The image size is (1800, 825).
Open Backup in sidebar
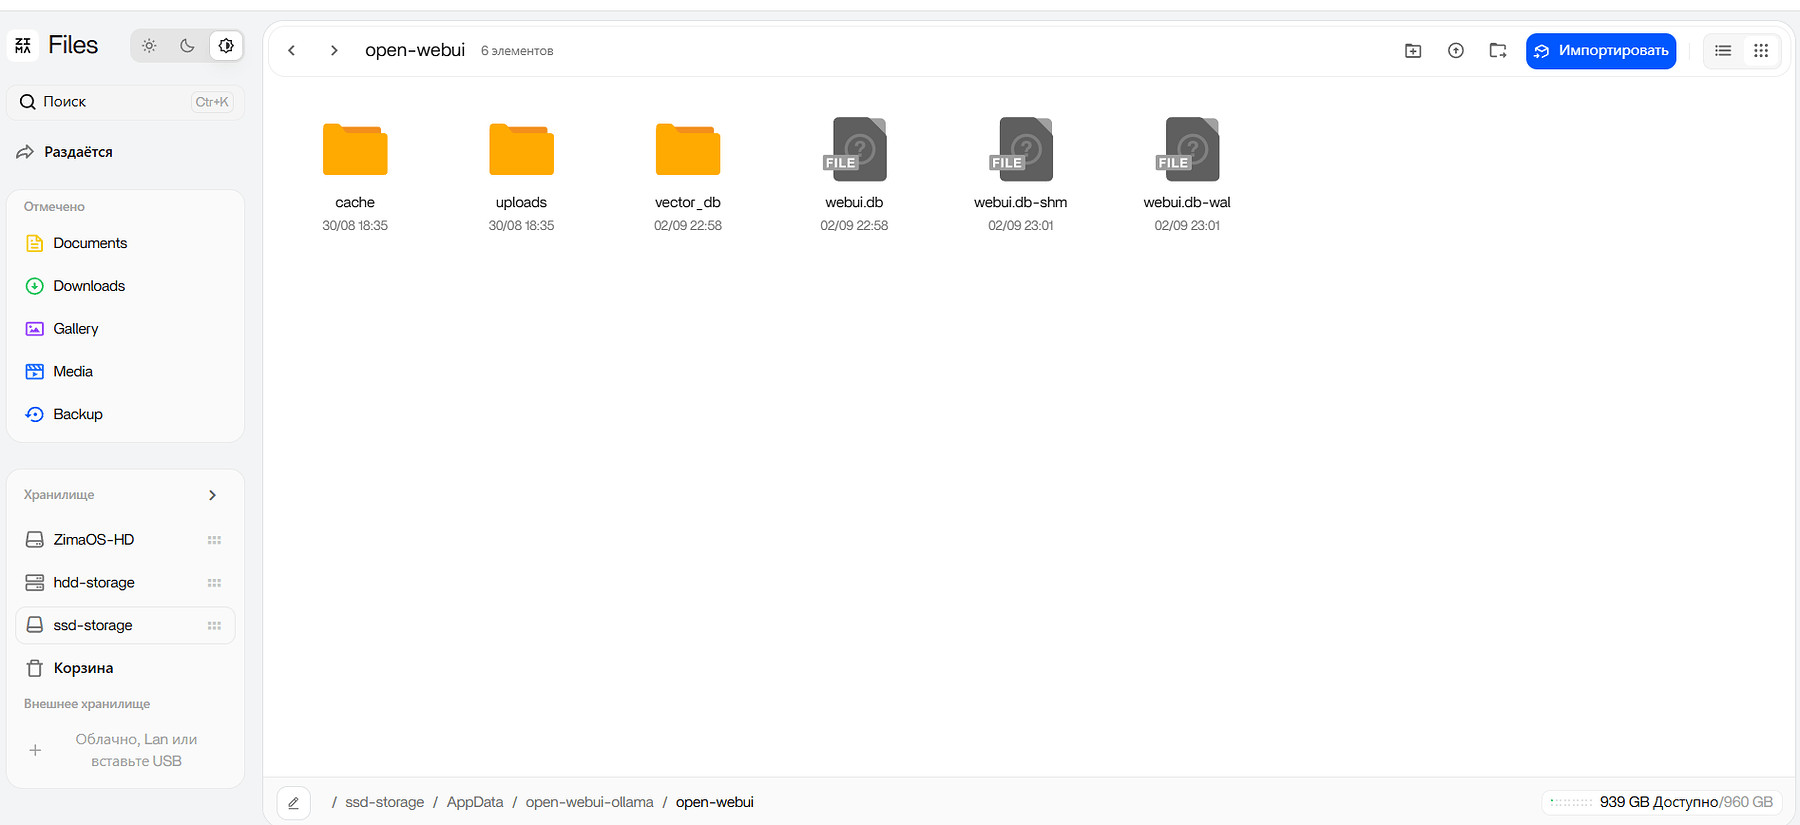pos(126,414)
